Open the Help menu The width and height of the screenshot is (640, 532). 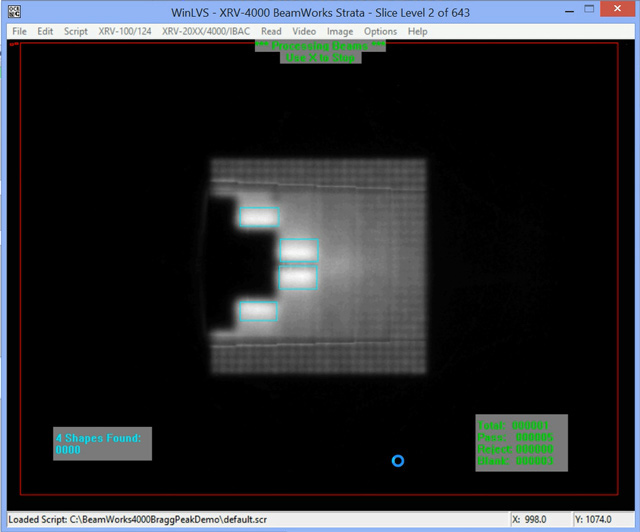(x=417, y=31)
